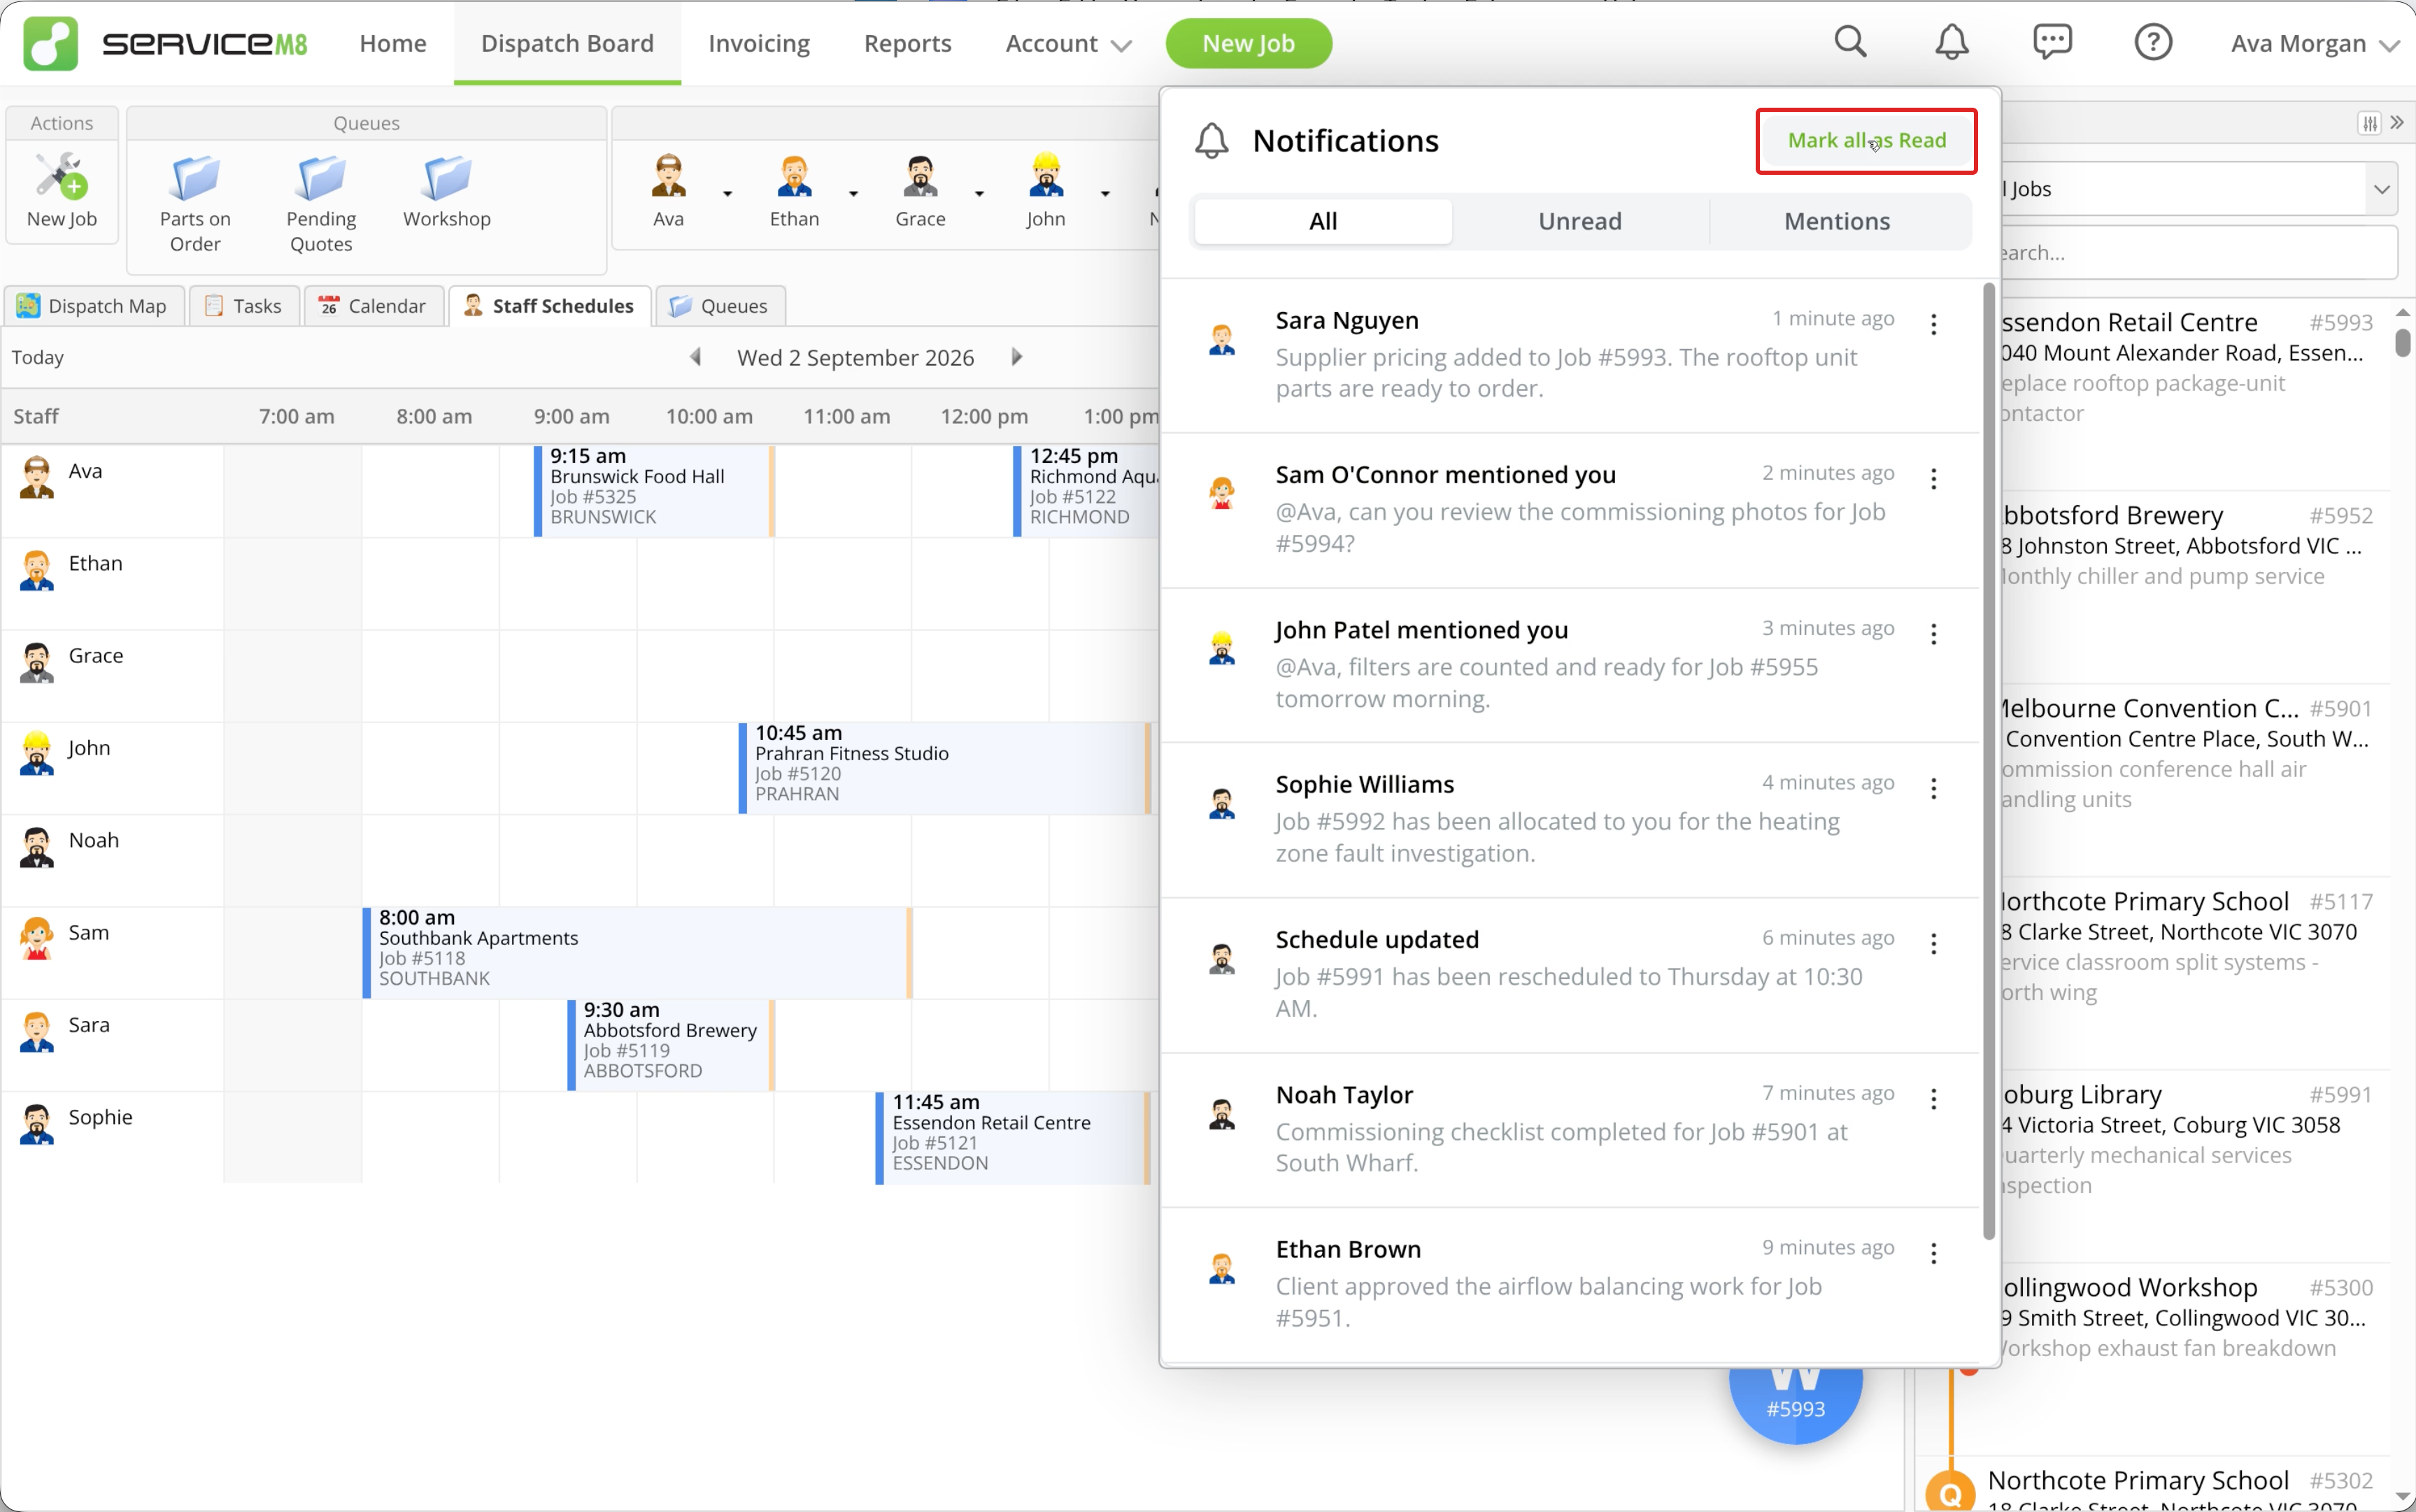Open options for John Patel mention
Image resolution: width=2416 pixels, height=1512 pixels.
(1933, 634)
